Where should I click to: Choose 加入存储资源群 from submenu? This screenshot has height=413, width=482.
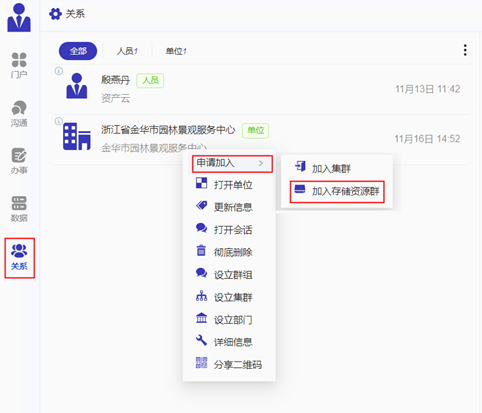coord(337,192)
